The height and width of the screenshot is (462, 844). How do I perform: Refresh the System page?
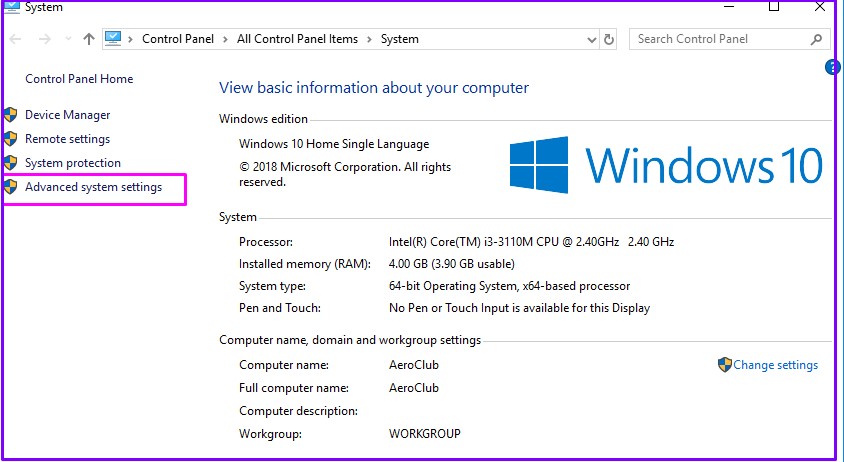tap(609, 39)
